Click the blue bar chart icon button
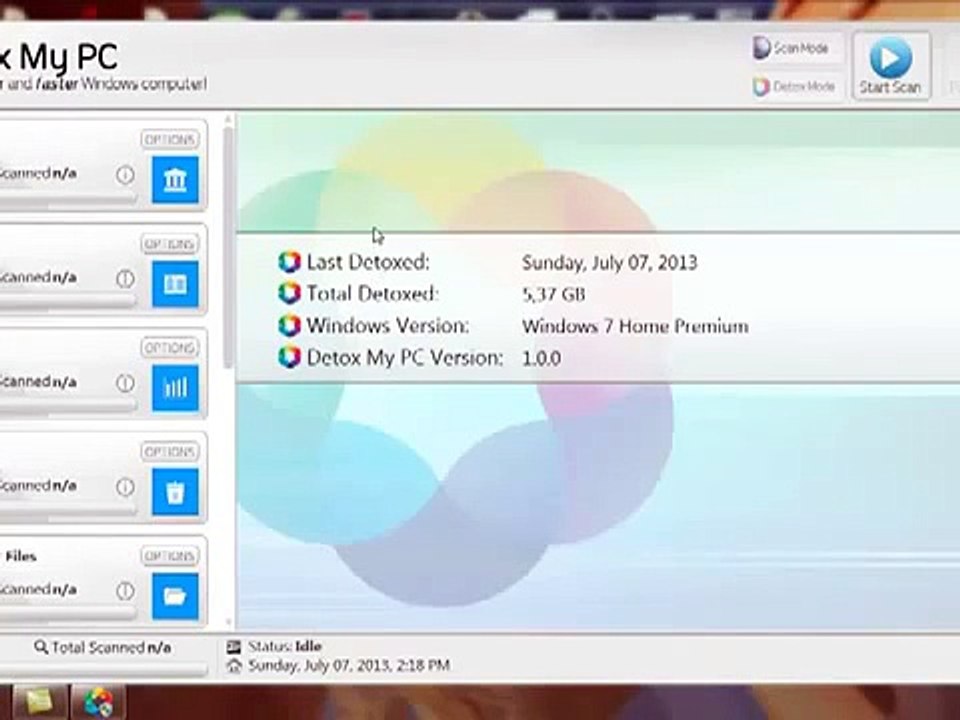 [x=175, y=388]
